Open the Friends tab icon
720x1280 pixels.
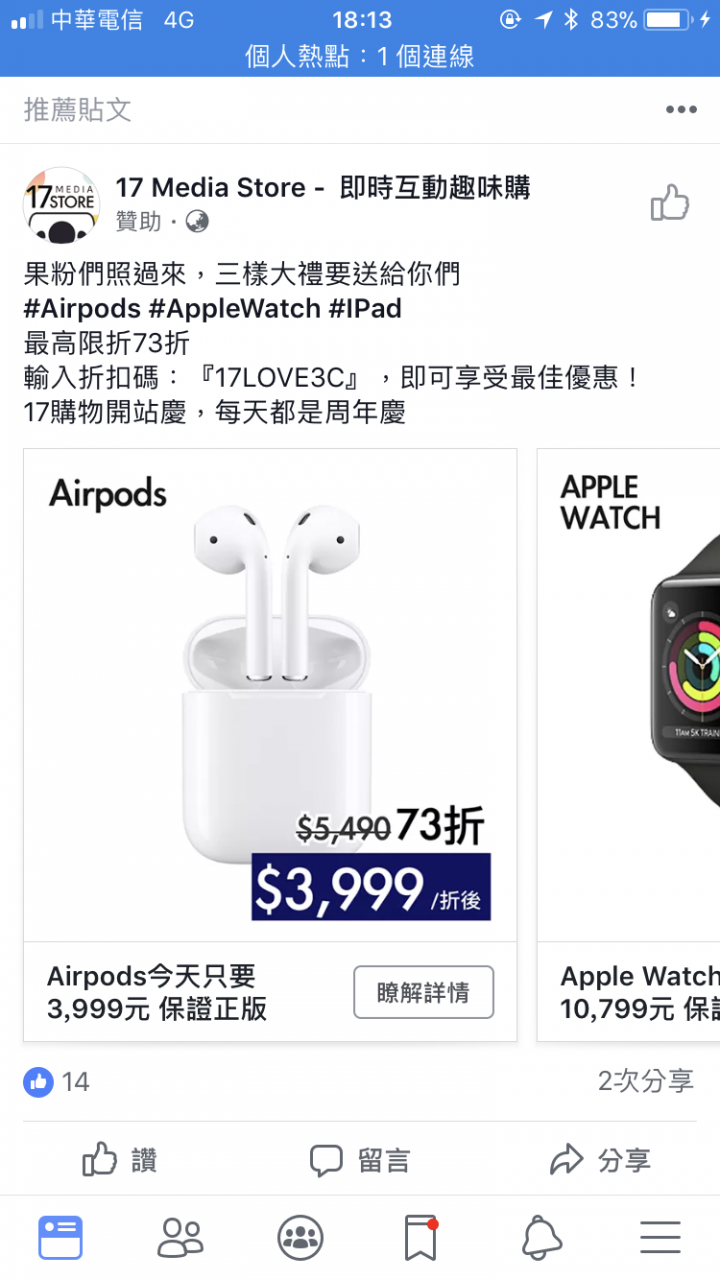click(181, 1238)
